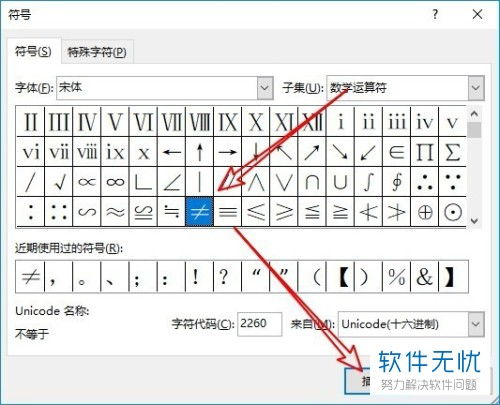
Task: Choose the congruent ≌ symbol
Action: click(143, 212)
